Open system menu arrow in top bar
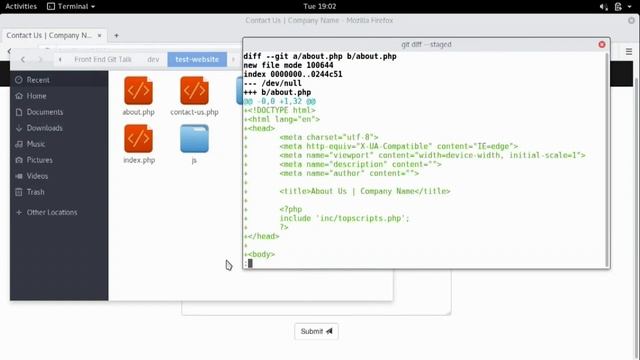The height and width of the screenshot is (360, 640). click(x=629, y=7)
